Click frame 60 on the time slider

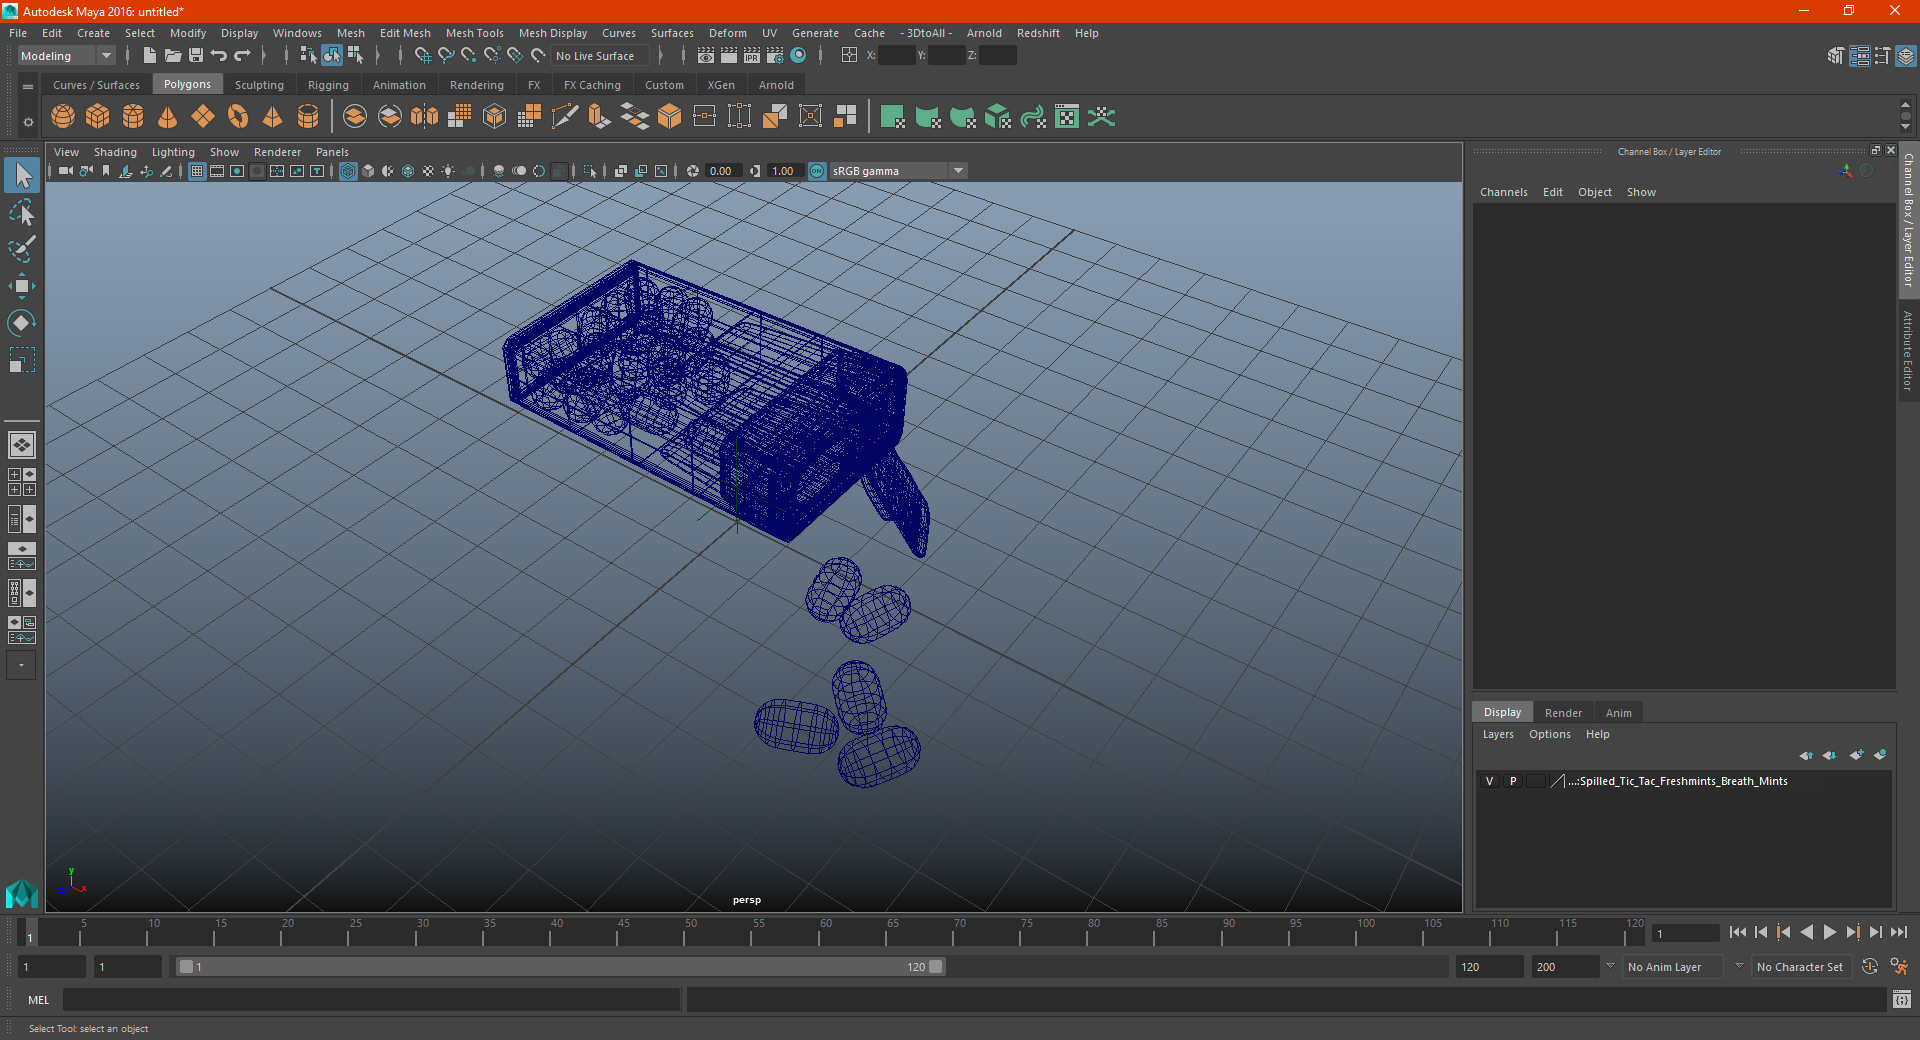tap(819, 932)
